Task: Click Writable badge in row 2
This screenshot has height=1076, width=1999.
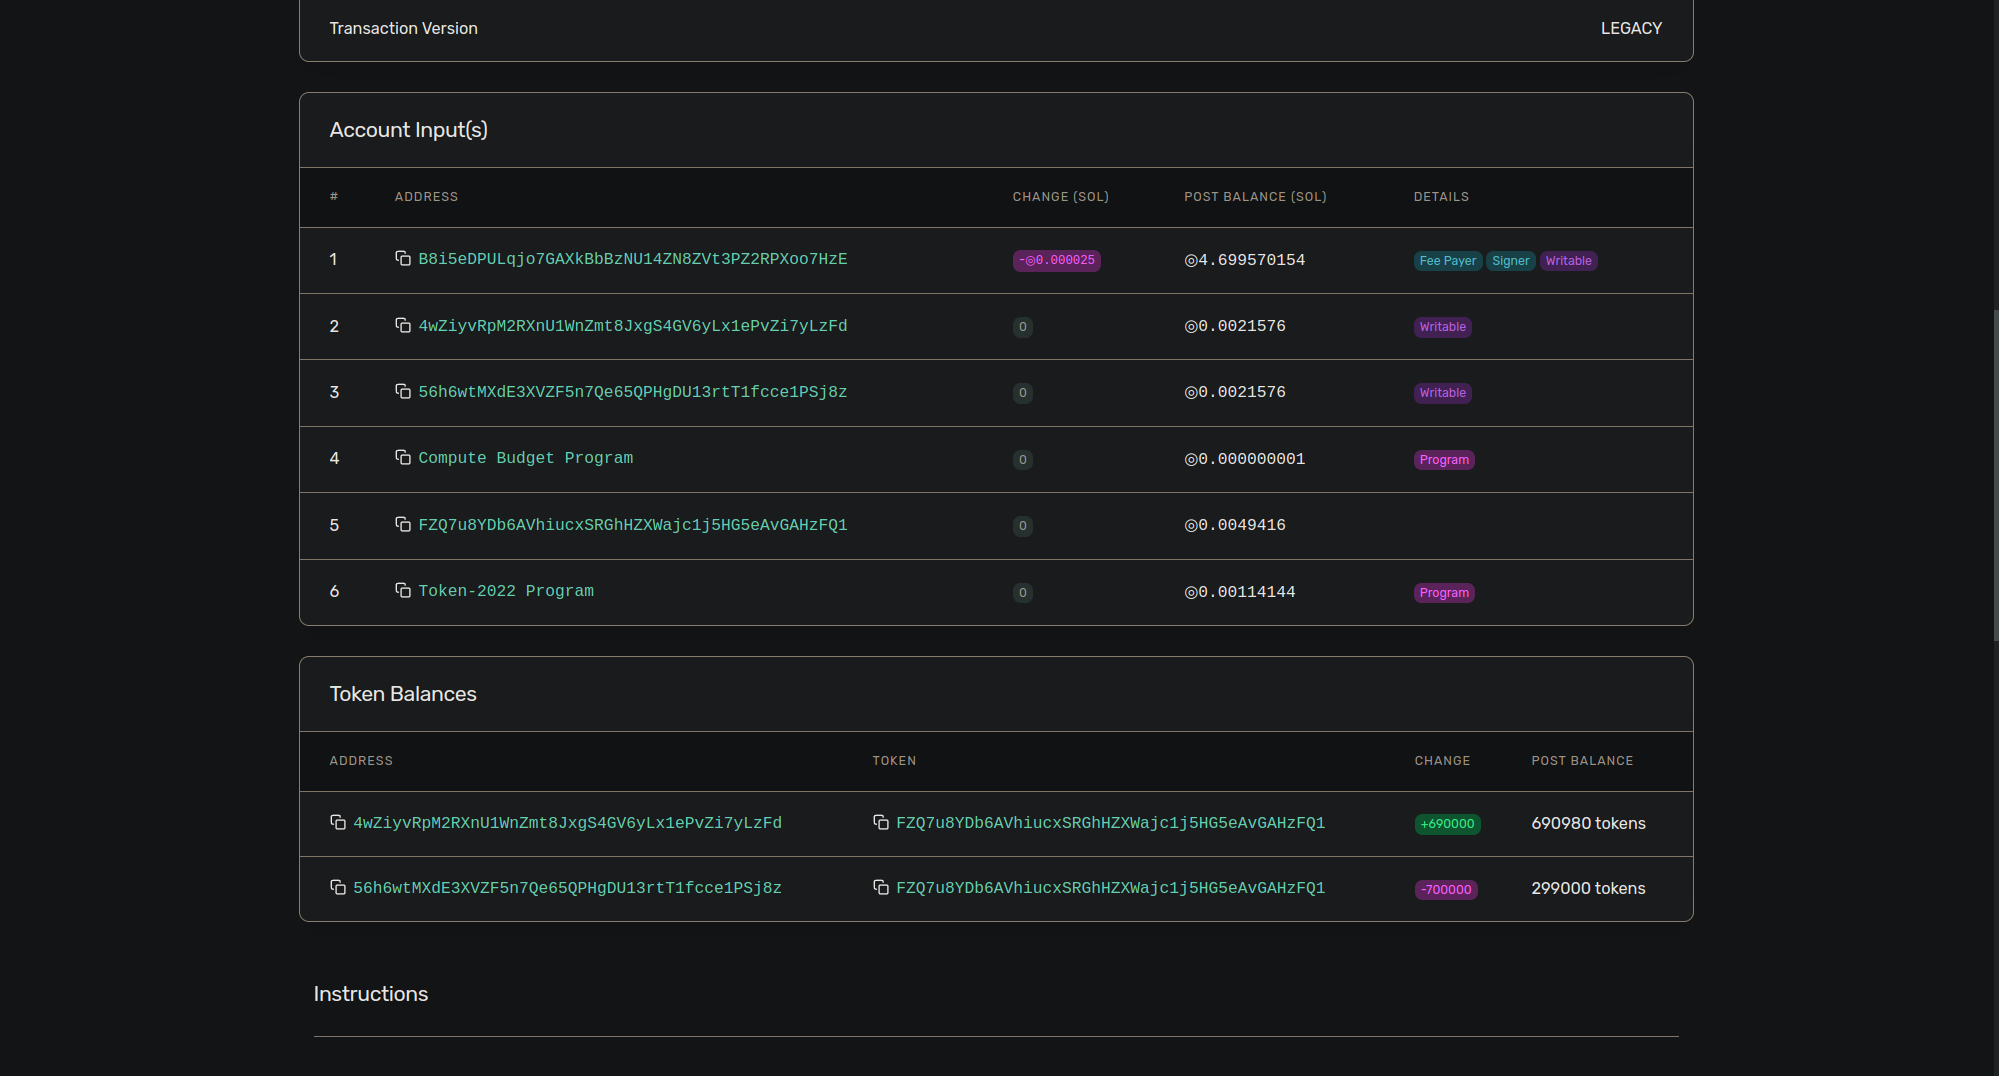Action: (x=1443, y=327)
